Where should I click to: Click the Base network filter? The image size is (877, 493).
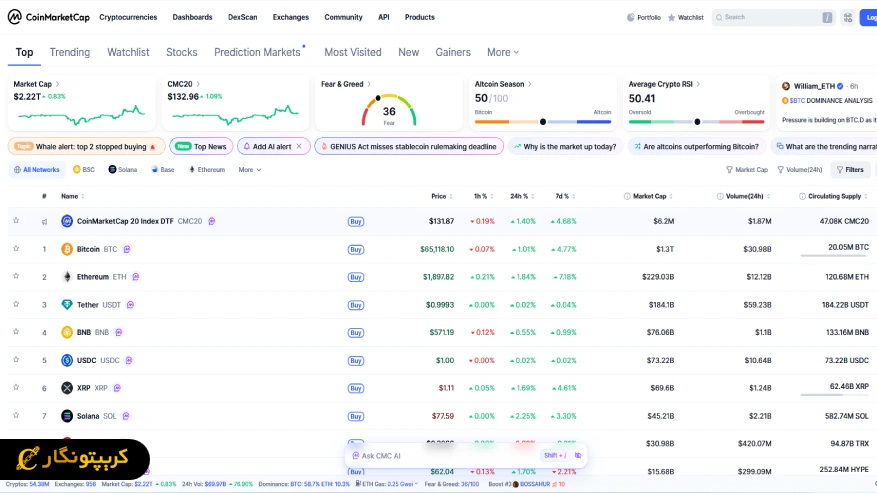[x=163, y=170]
